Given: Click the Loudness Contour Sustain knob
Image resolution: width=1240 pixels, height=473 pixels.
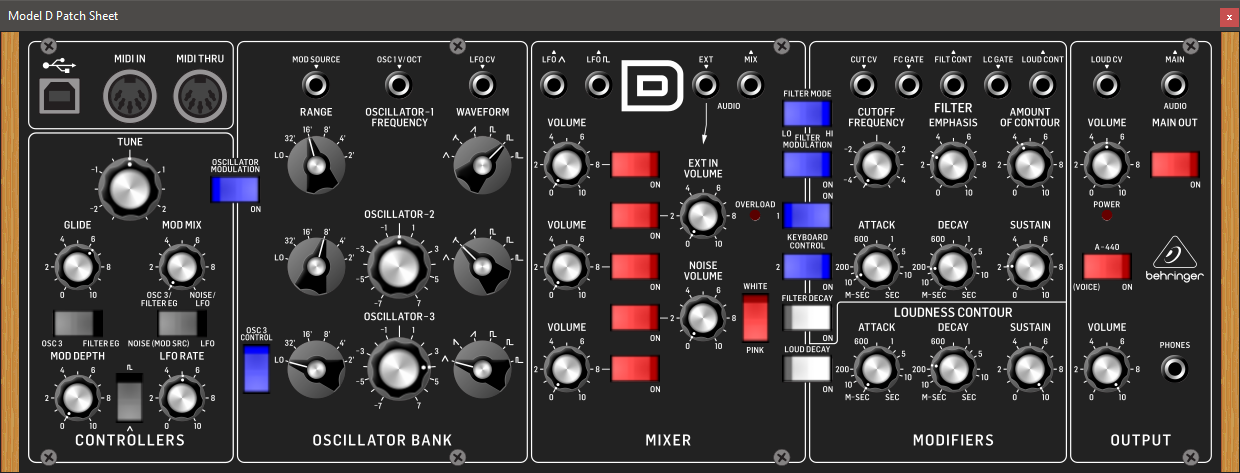Looking at the screenshot, I should click(1030, 367).
